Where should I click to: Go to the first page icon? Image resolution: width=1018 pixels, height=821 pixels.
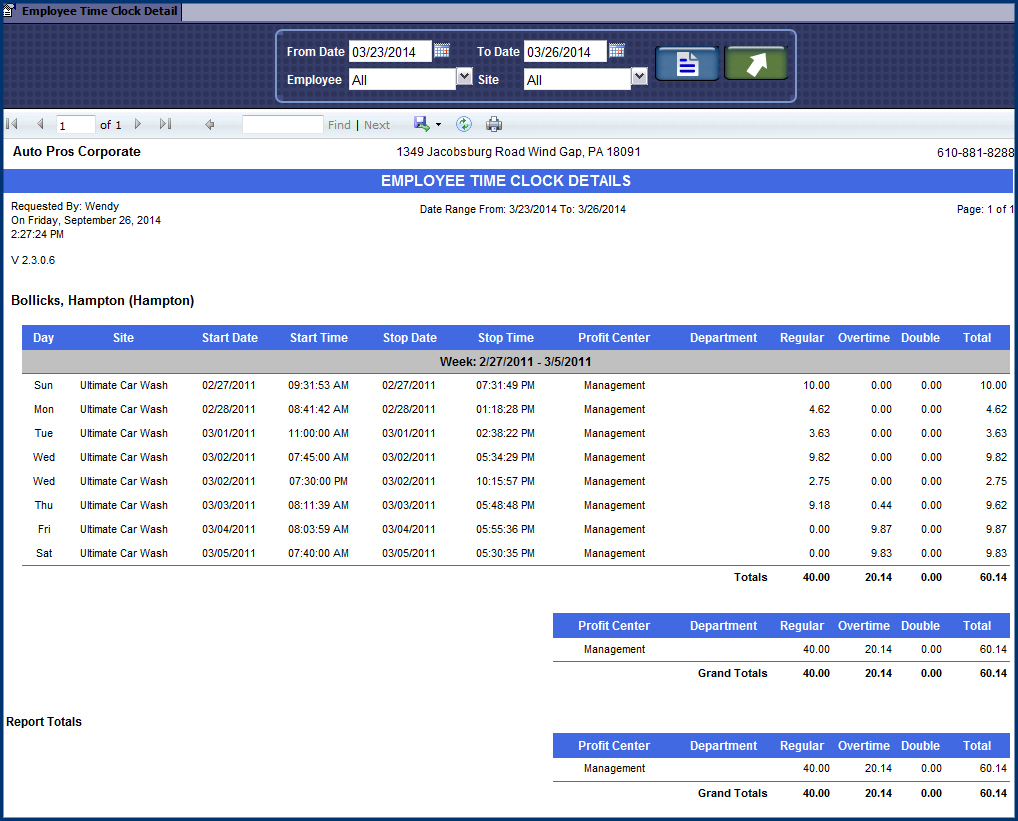pos(12,123)
